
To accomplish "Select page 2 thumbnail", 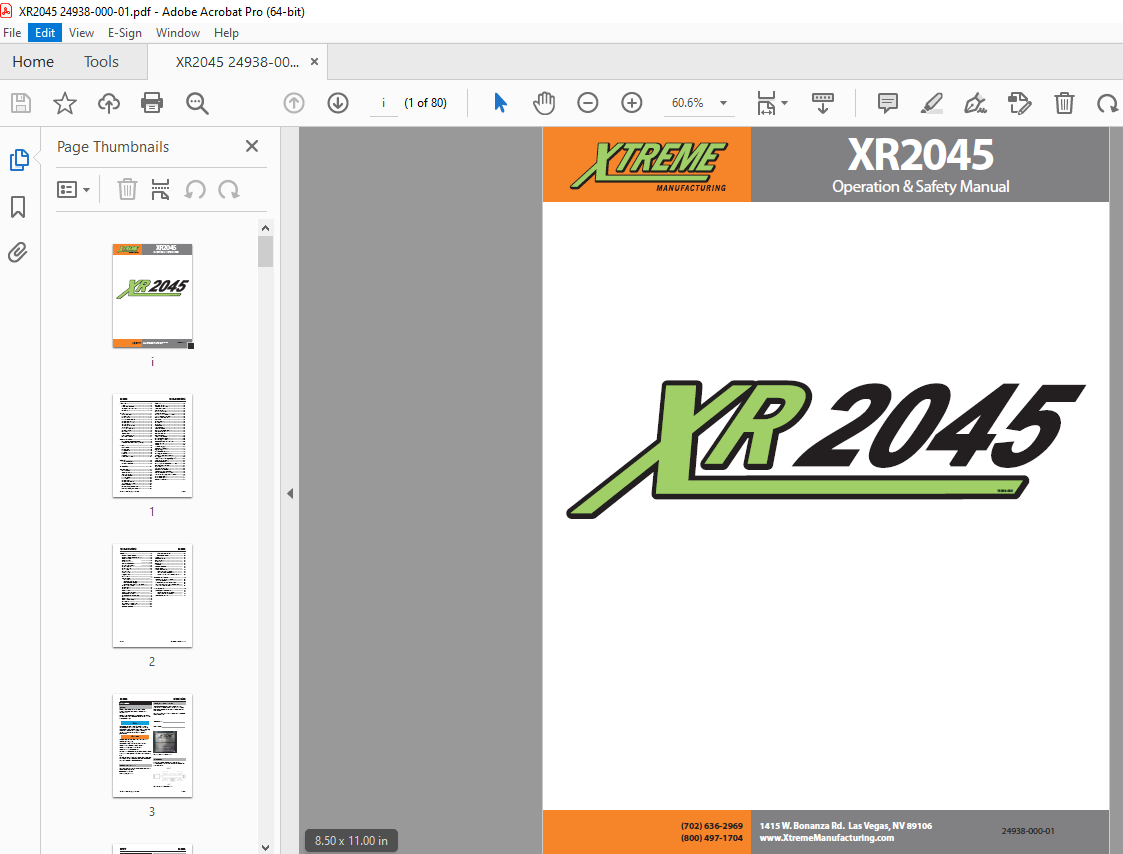I will 153,595.
